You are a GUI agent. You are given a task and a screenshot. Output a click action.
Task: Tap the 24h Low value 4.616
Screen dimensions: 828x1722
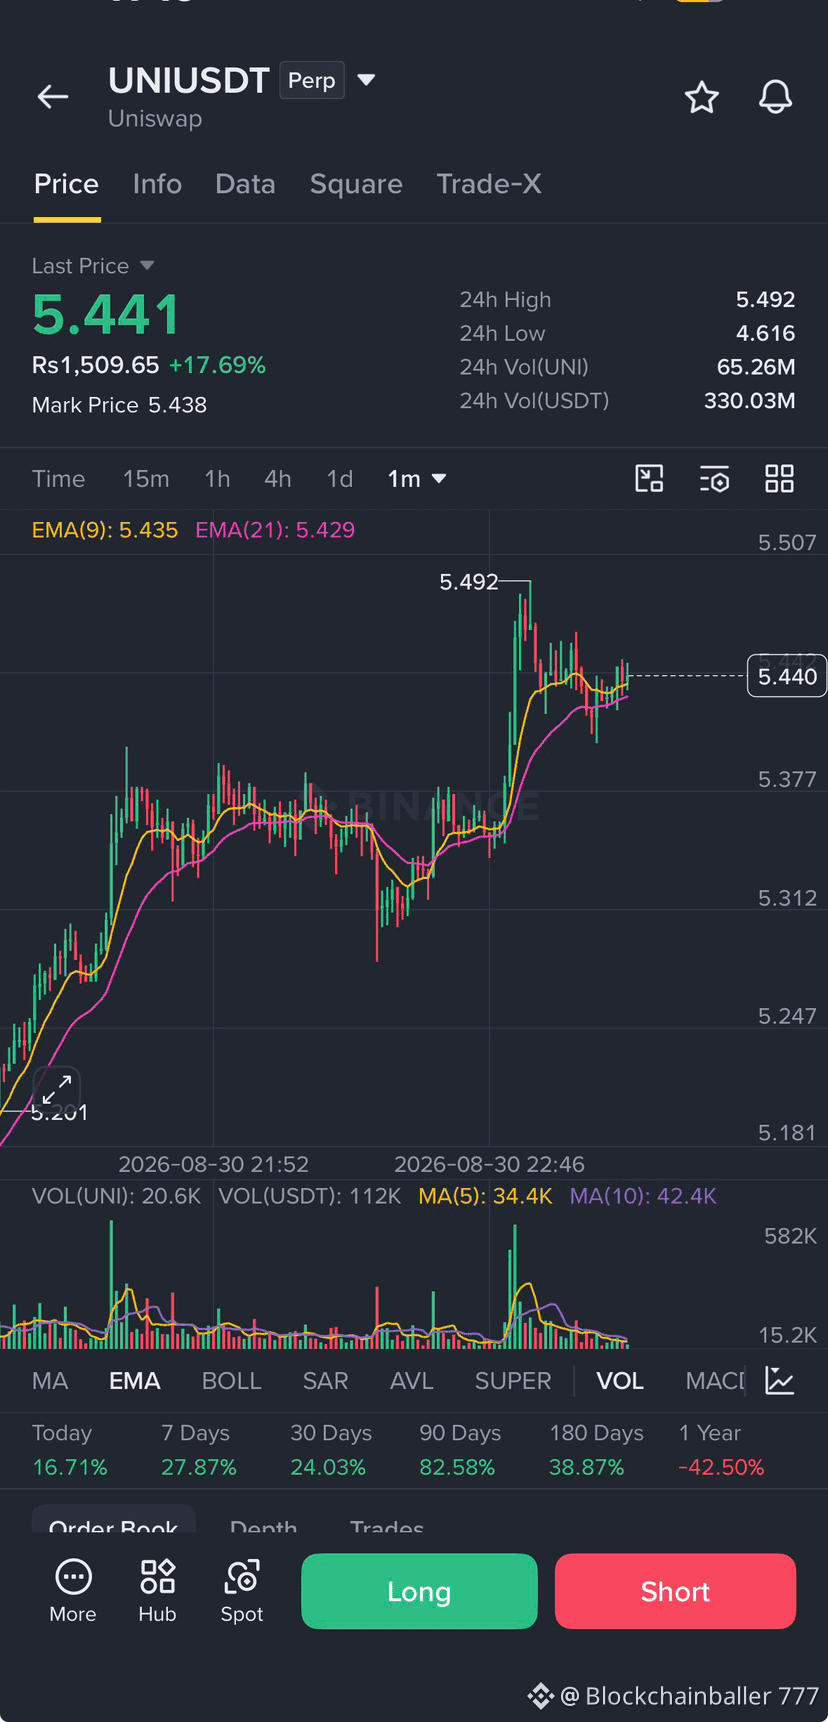tap(766, 333)
